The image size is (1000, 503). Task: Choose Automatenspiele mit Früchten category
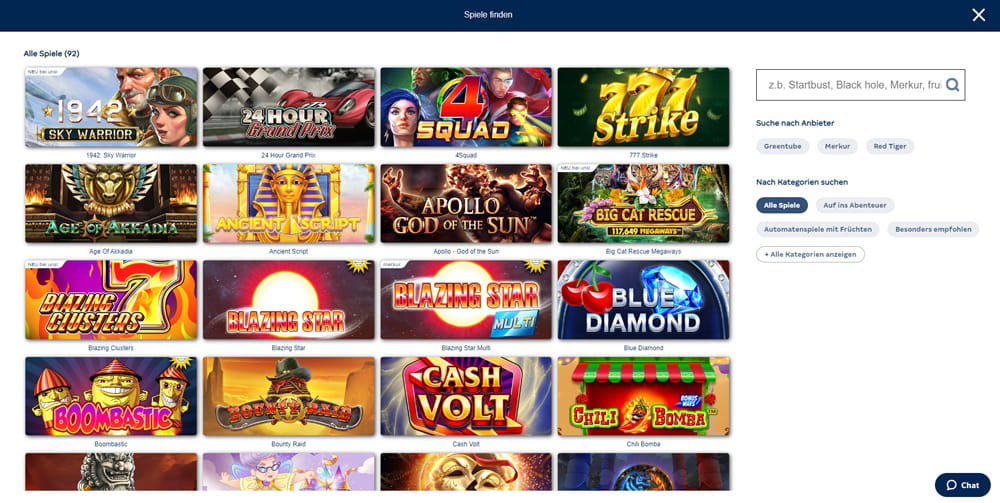click(x=818, y=230)
